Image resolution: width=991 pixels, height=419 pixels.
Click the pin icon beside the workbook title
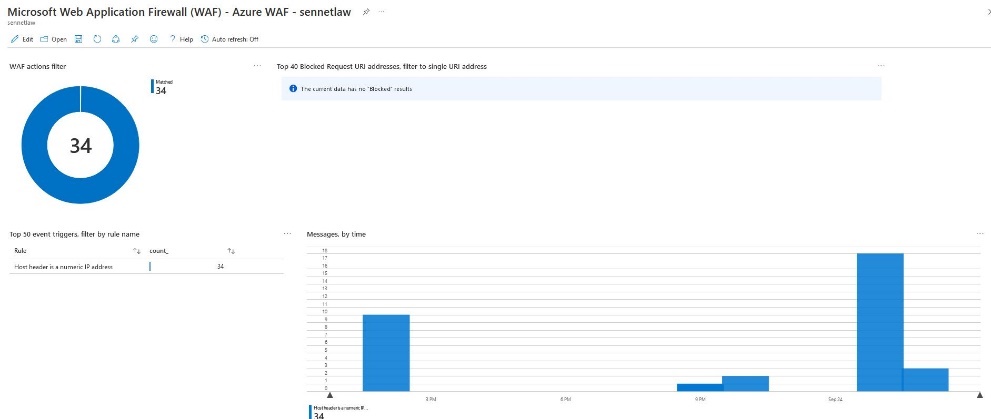point(365,10)
